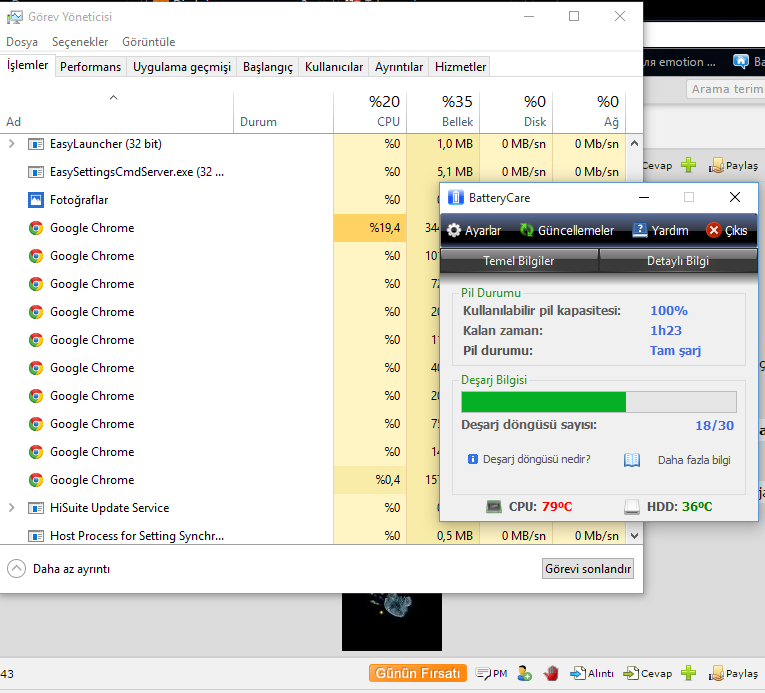Select the Fotoğraflar process row text

pyautogui.click(x=79, y=200)
